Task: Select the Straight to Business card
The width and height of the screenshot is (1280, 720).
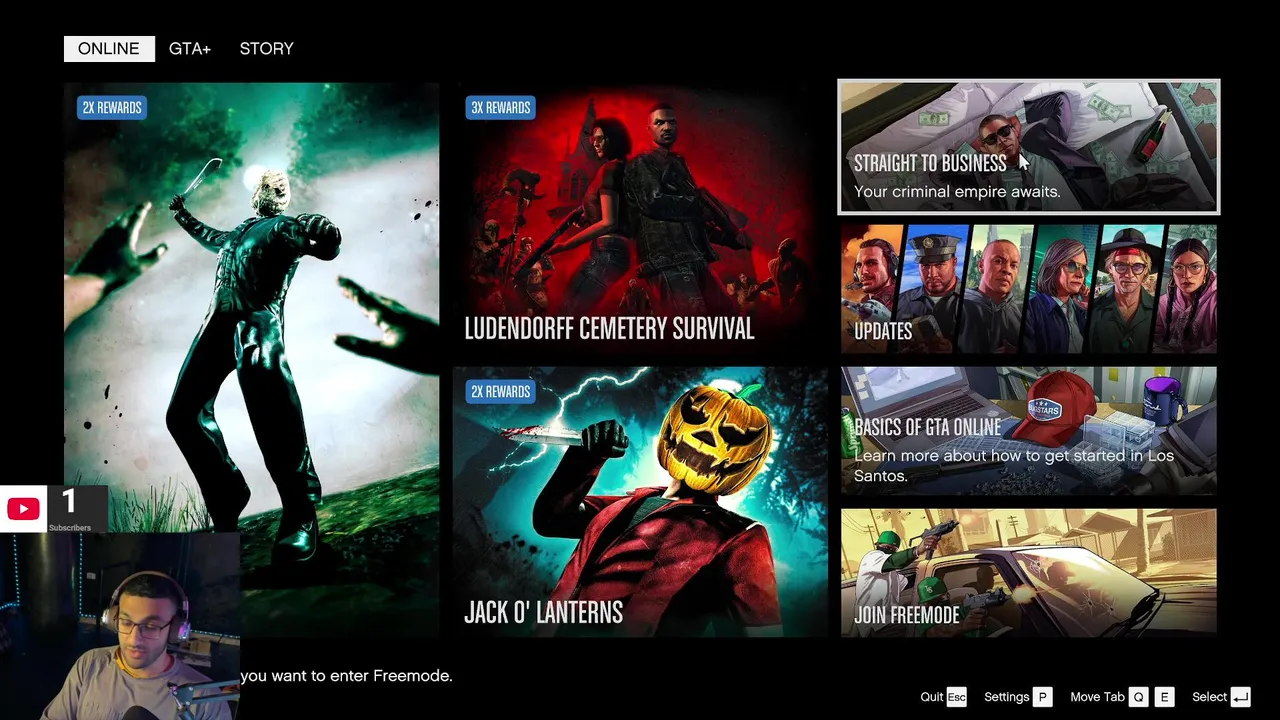Action: pos(1028,147)
